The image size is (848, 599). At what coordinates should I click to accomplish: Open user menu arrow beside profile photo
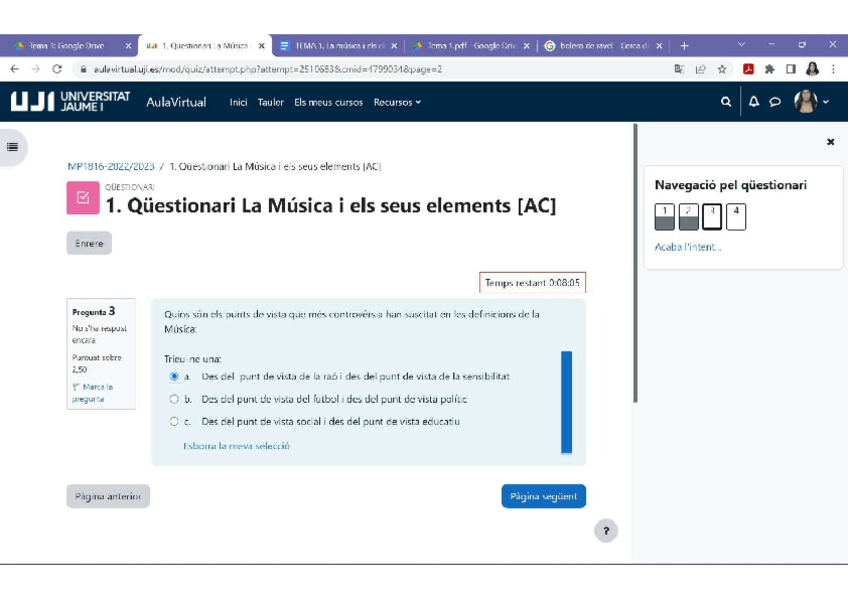pyautogui.click(x=826, y=102)
